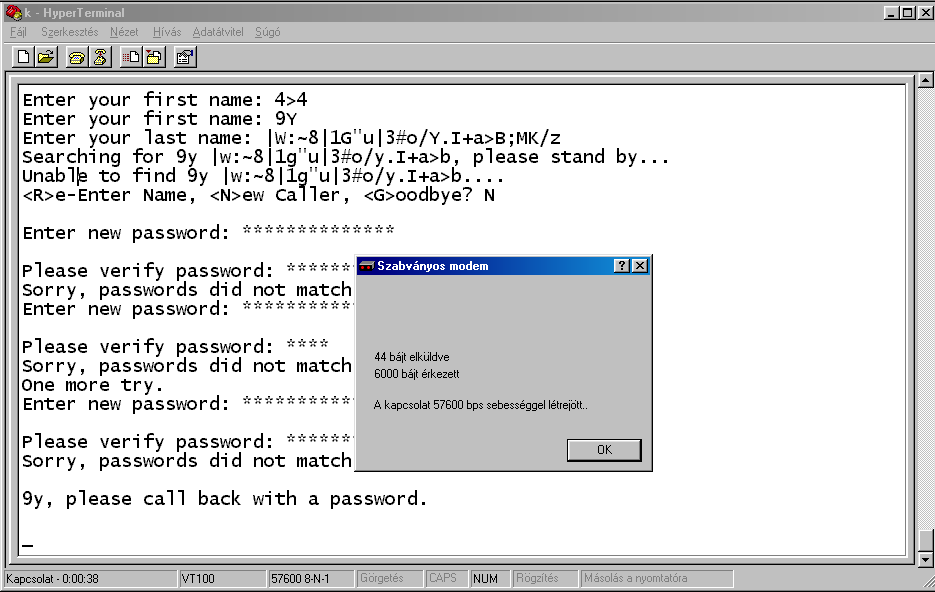Screen dimensions: 935x592
Task: Click the New connection toolbar icon
Action: pyautogui.click(x=22, y=57)
